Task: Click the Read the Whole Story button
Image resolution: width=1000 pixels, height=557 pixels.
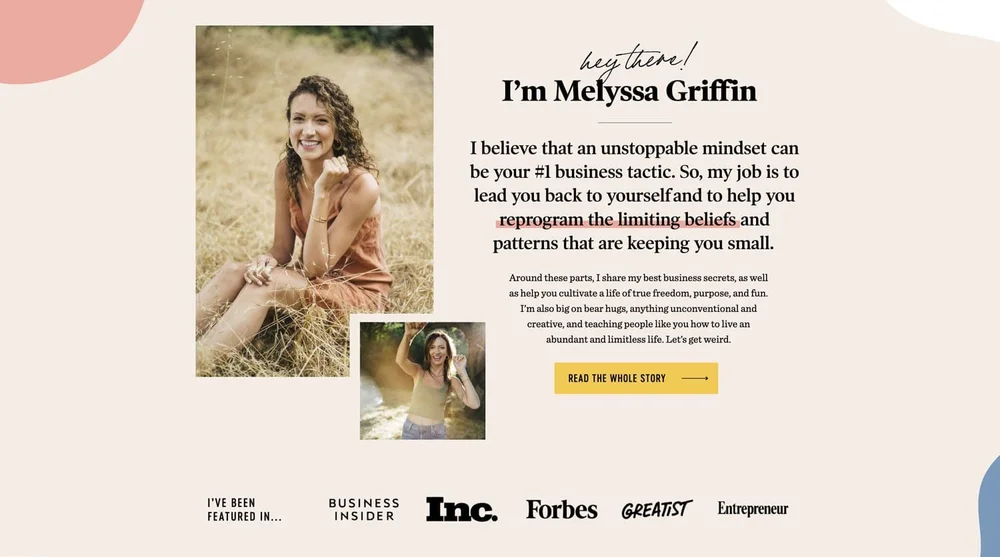Action: pos(636,378)
